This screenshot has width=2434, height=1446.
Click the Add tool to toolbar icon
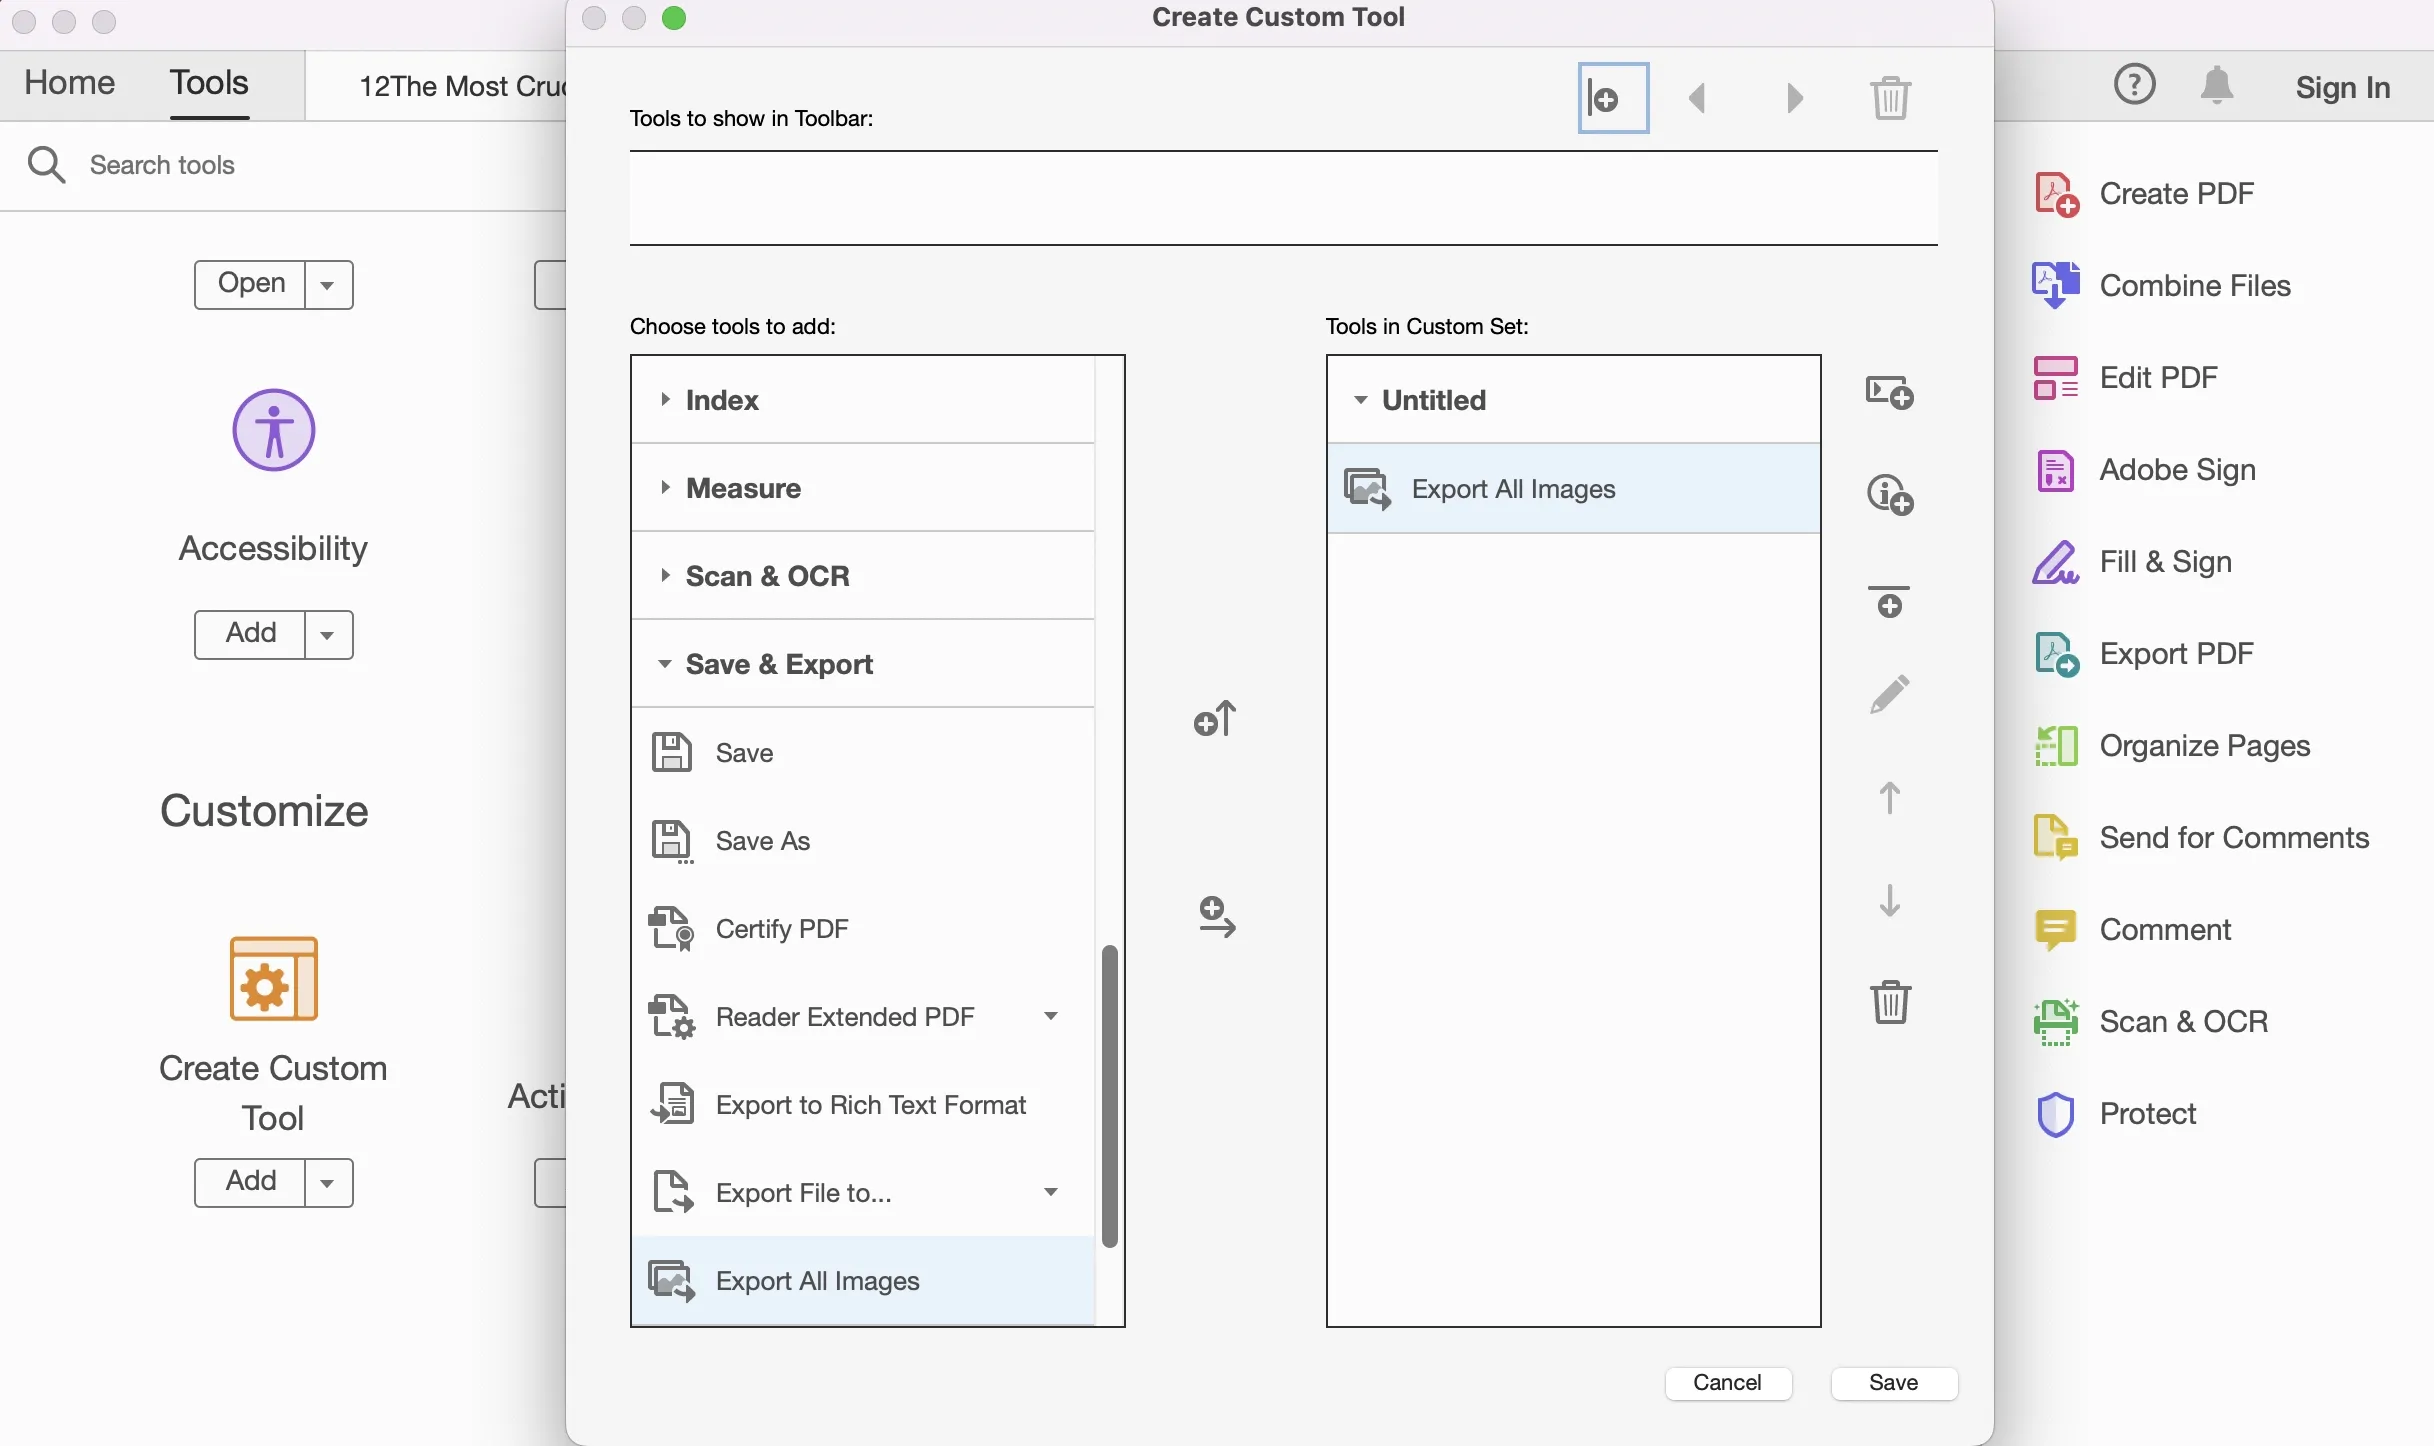coord(1611,96)
